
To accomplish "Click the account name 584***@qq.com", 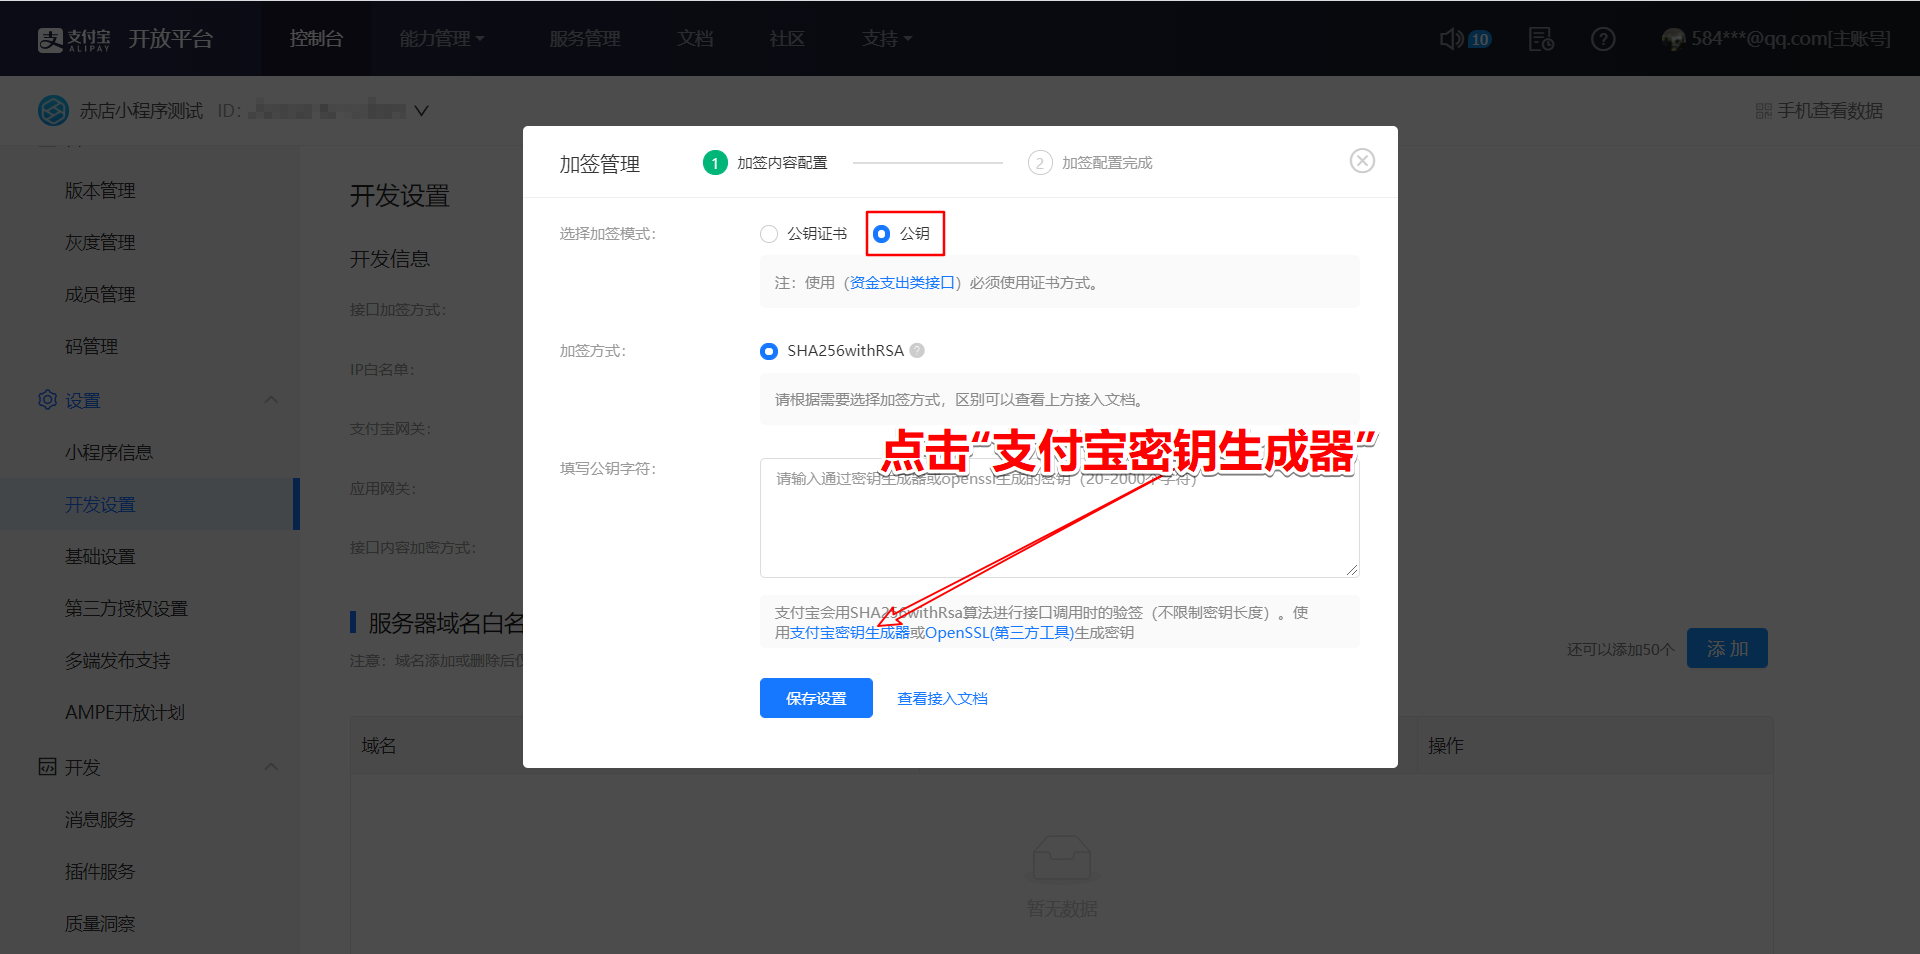I will 1791,39.
